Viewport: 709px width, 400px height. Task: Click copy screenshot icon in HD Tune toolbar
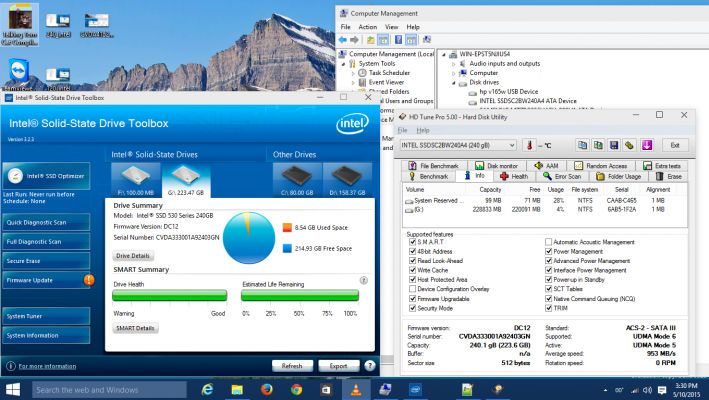[598, 145]
